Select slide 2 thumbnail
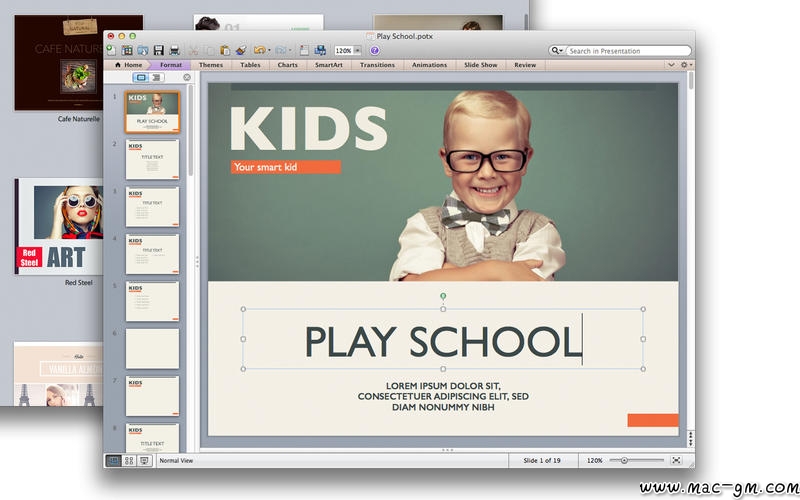Viewport: 800px width, 500px height. tap(153, 159)
